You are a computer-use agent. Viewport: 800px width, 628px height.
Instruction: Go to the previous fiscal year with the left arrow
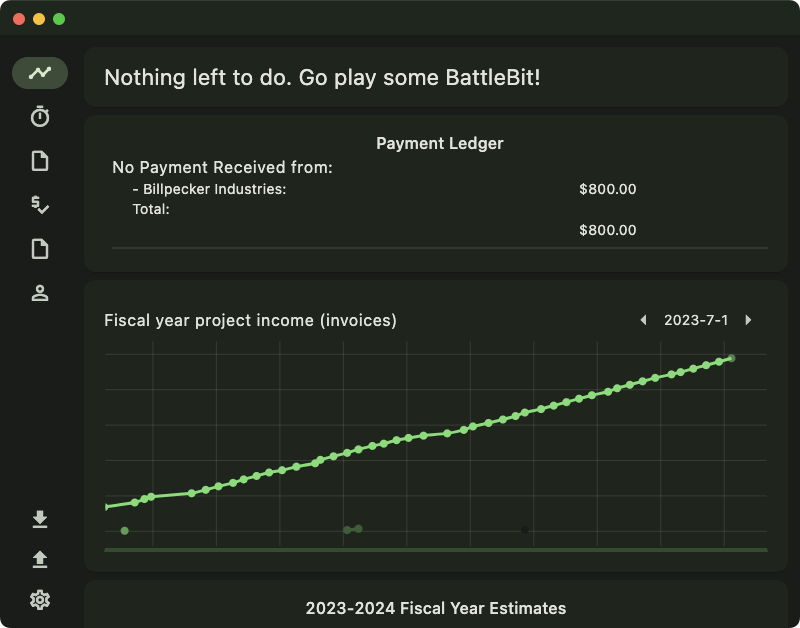pos(643,320)
